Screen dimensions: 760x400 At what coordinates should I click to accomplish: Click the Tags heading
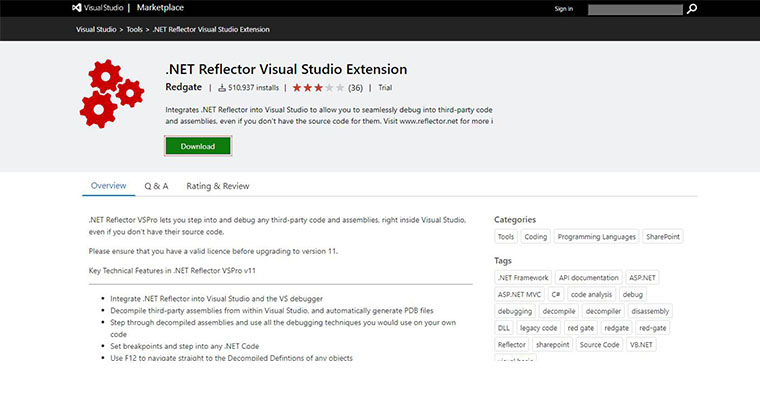[503, 261]
